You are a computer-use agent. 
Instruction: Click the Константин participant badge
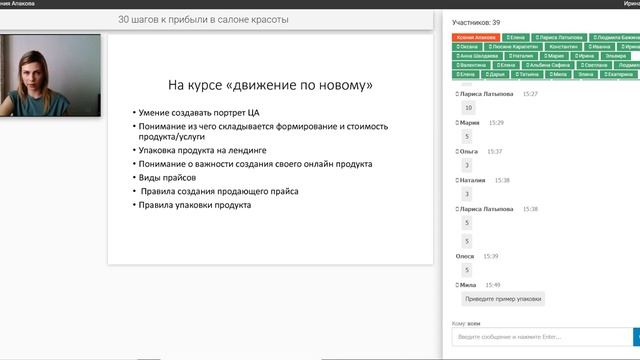[564, 47]
